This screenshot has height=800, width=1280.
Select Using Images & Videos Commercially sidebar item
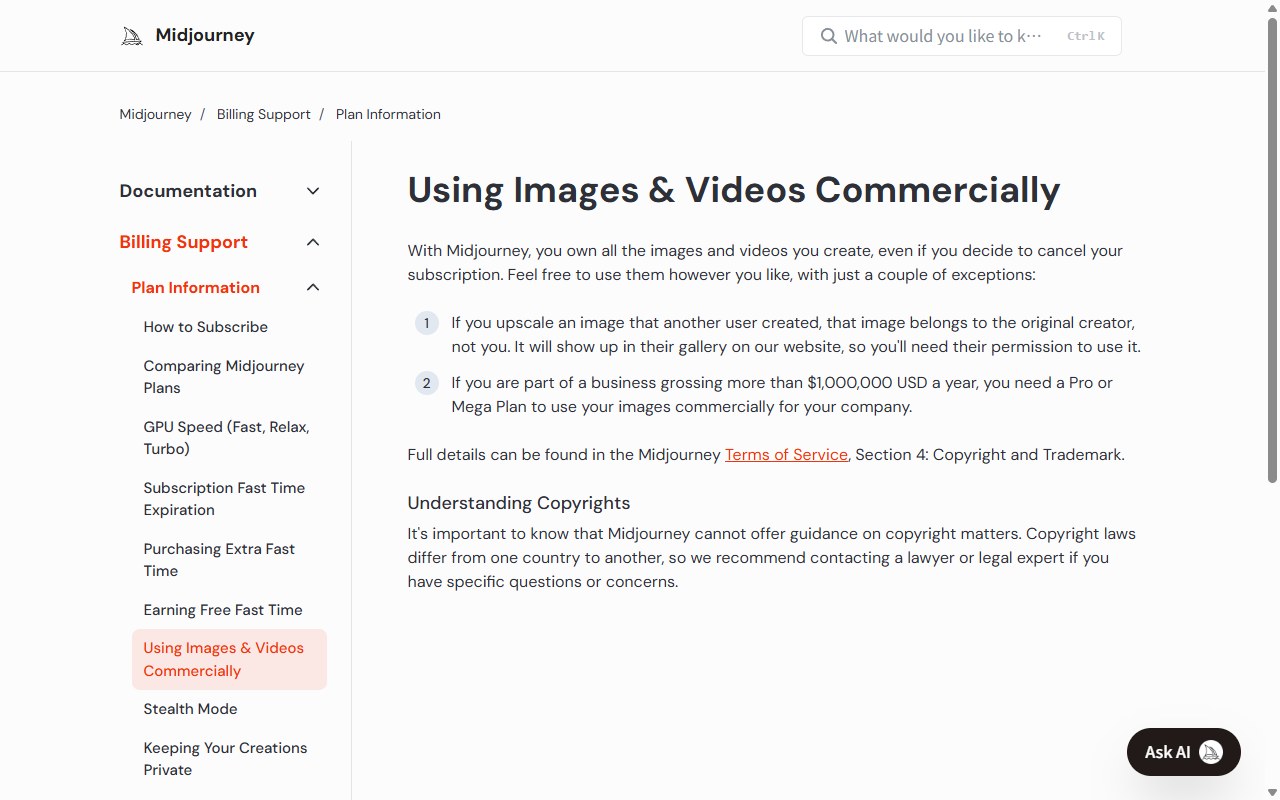pos(229,659)
